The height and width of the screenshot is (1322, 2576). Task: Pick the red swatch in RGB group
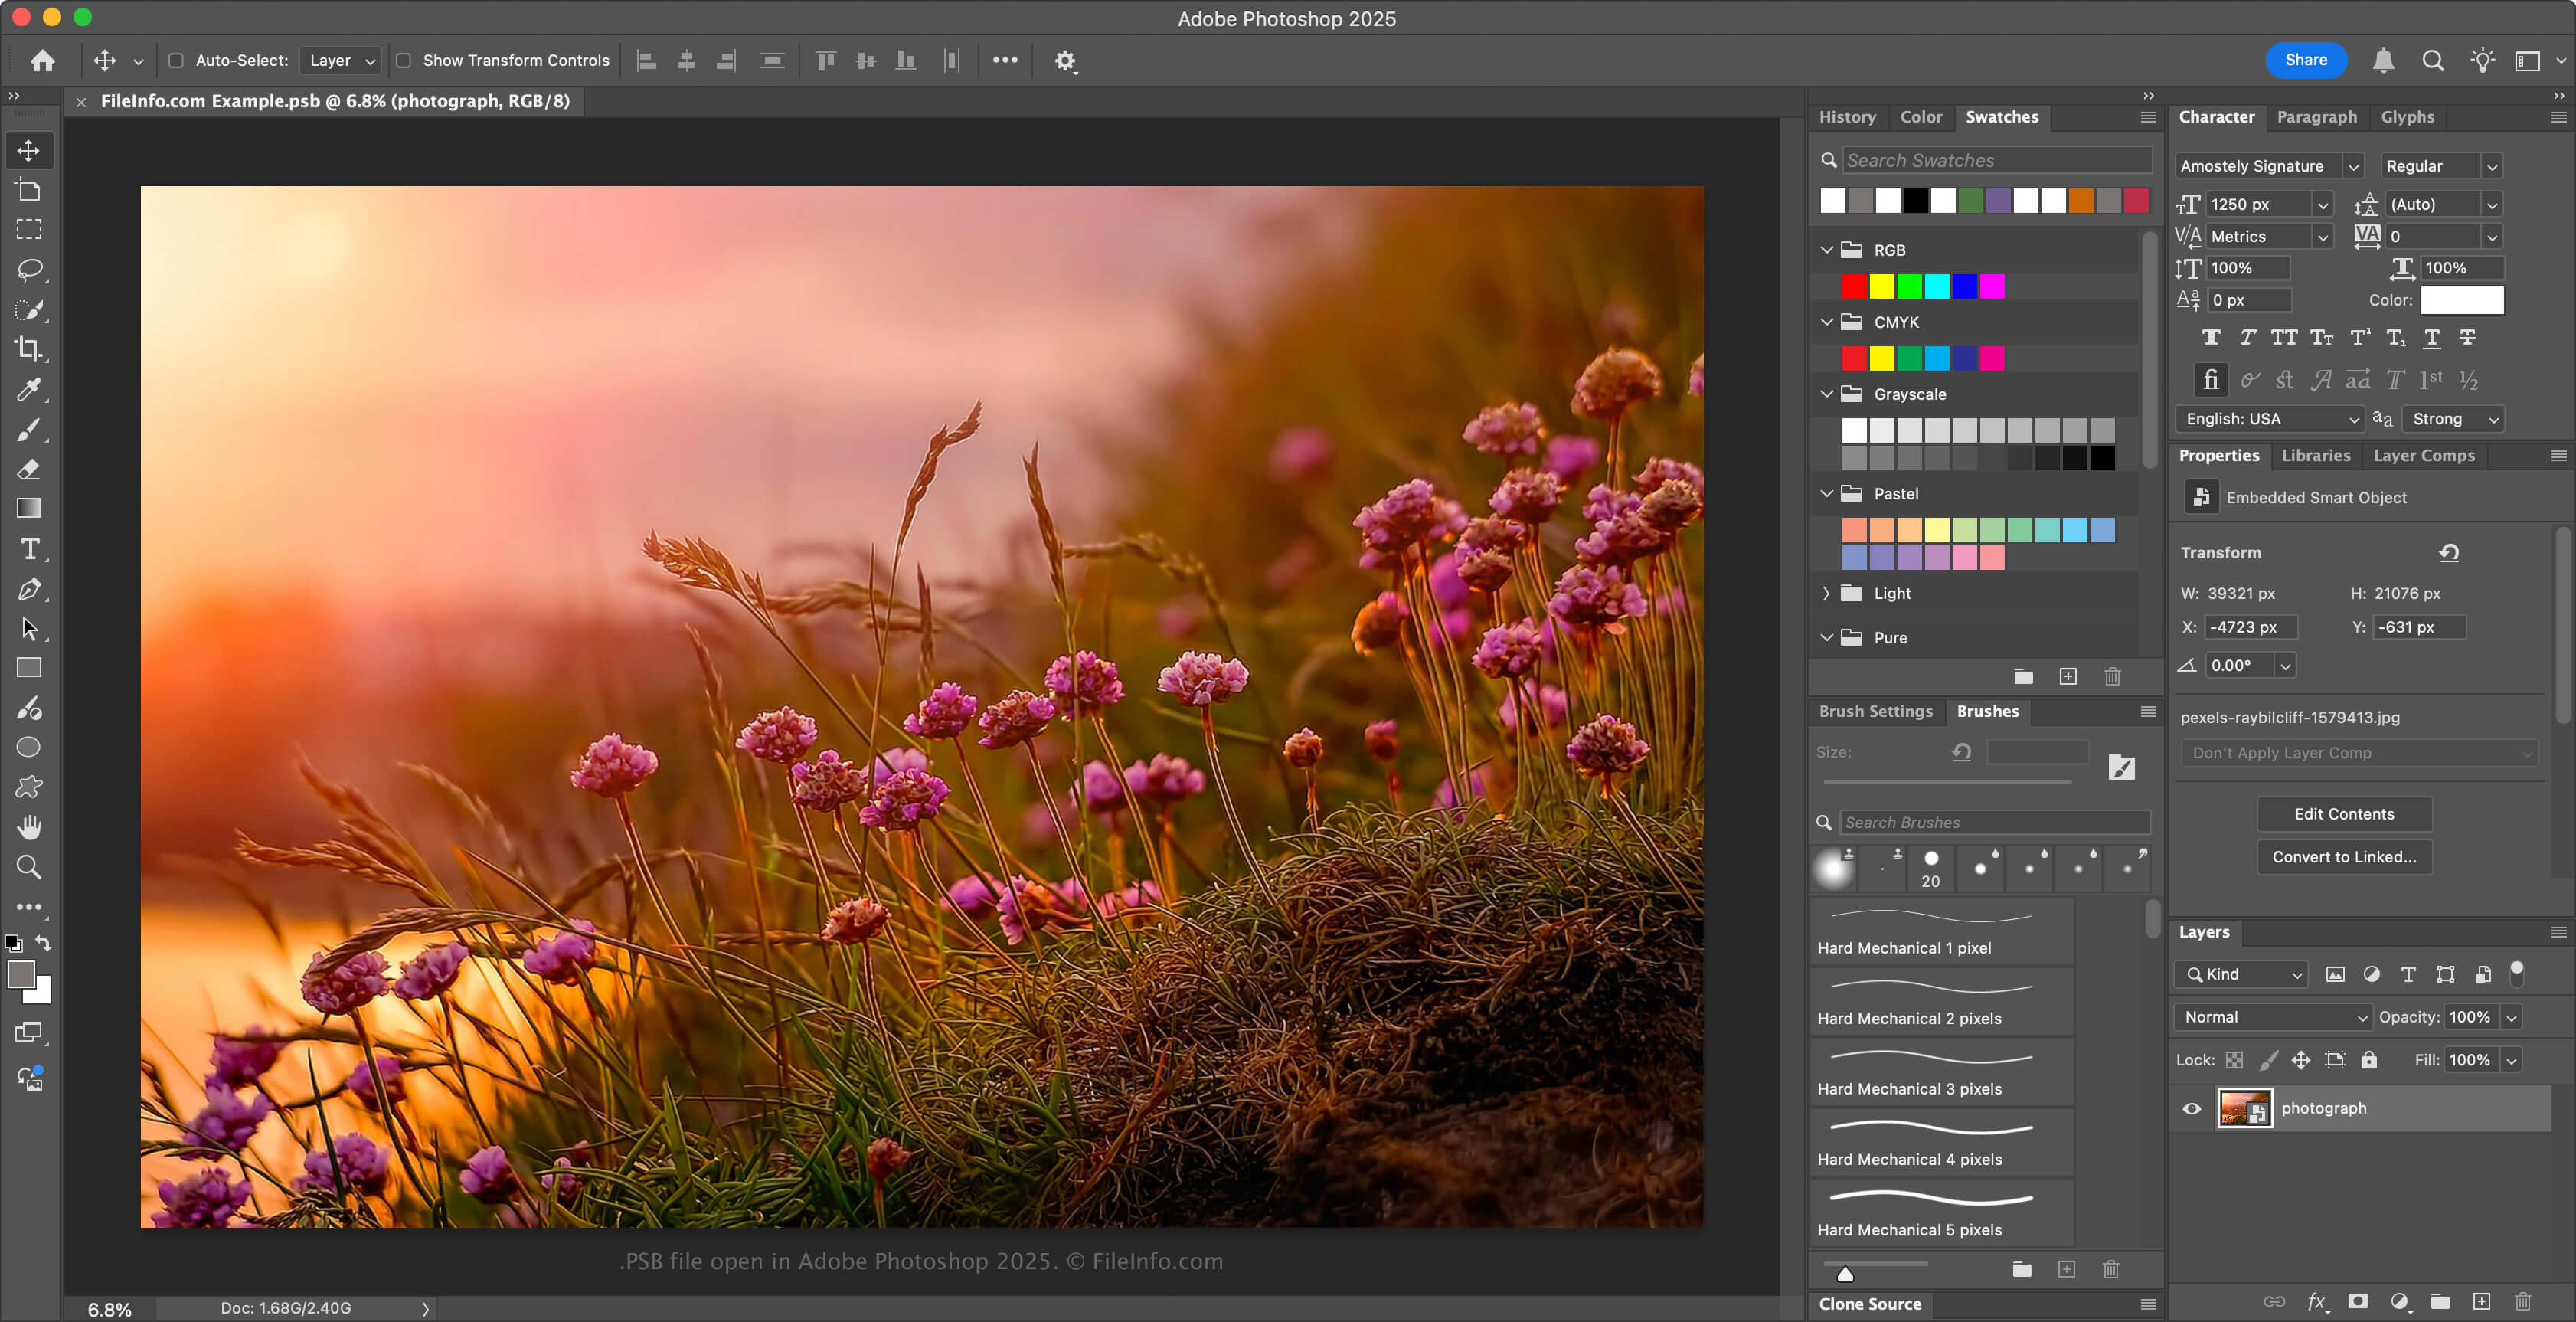click(1854, 287)
